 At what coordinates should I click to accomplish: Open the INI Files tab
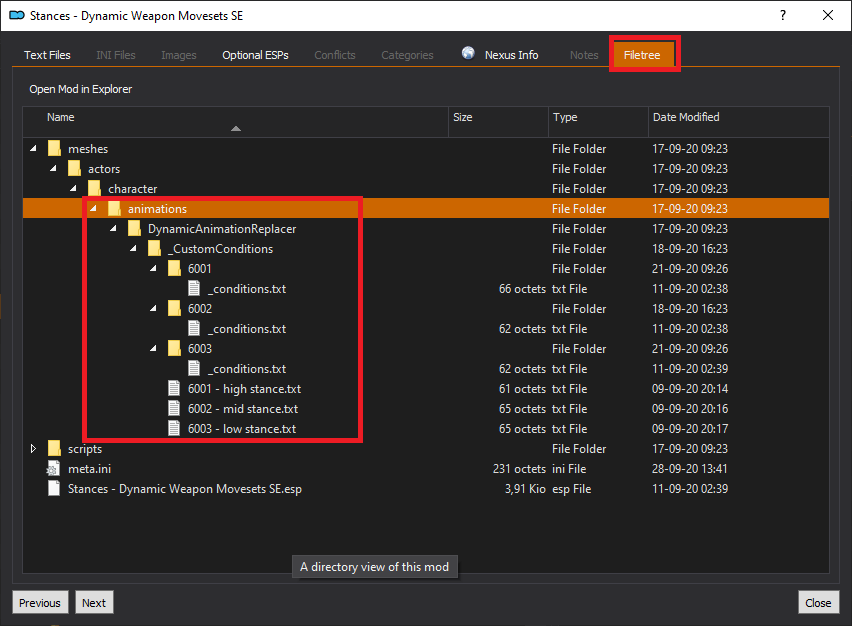pos(116,55)
